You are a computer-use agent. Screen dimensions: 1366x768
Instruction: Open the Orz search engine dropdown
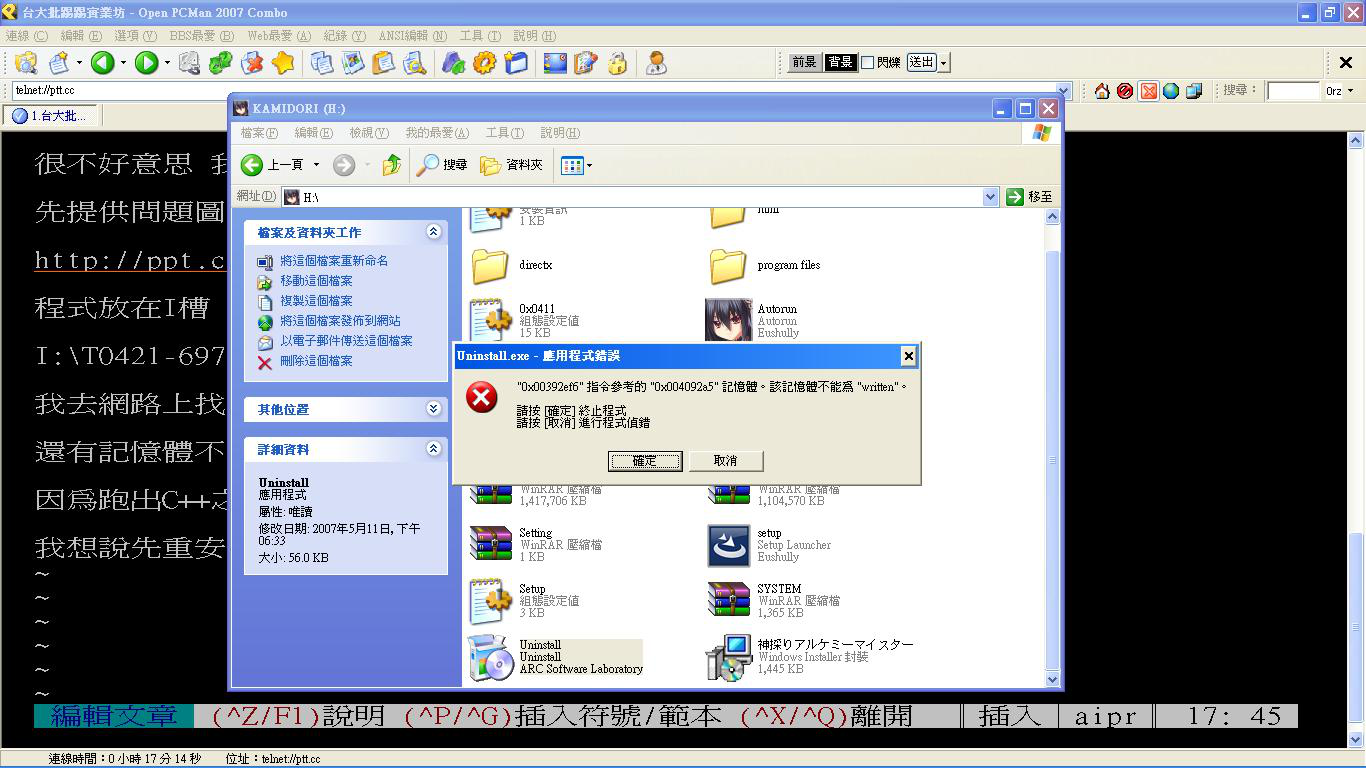tap(1350, 91)
